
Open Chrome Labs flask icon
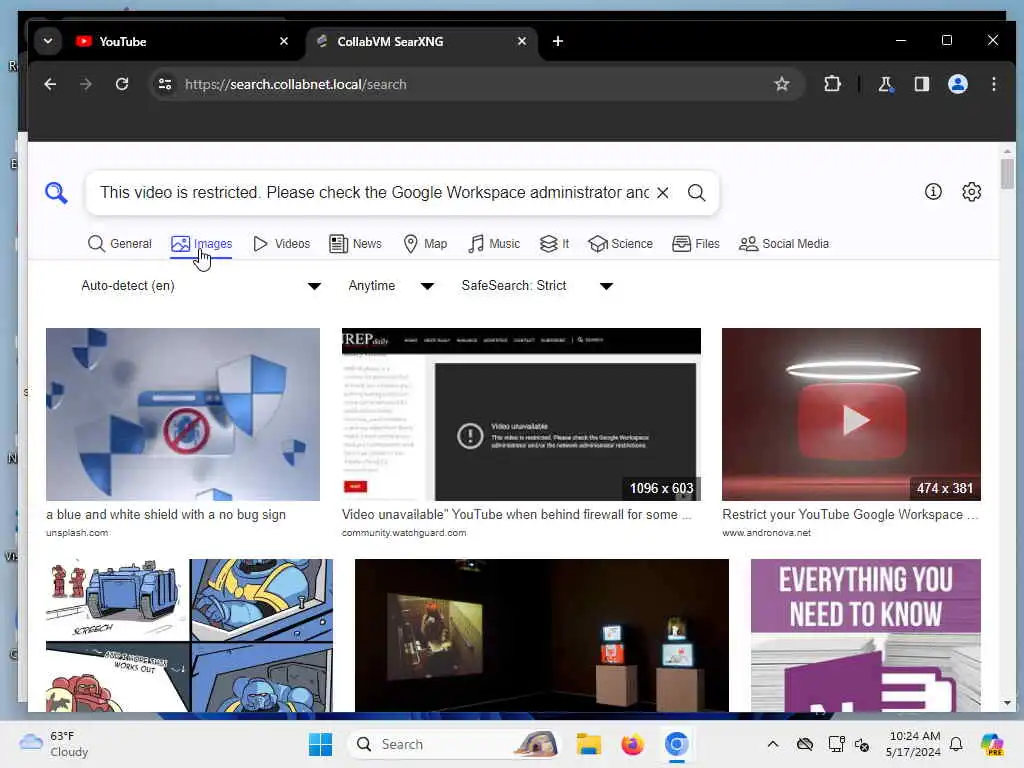tap(886, 84)
